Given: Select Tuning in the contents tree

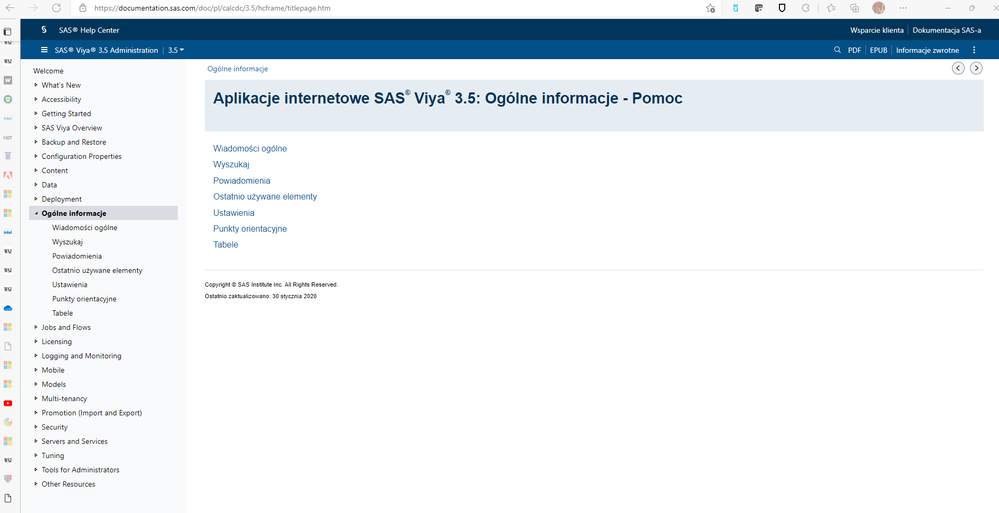Looking at the screenshot, I should (53, 456).
